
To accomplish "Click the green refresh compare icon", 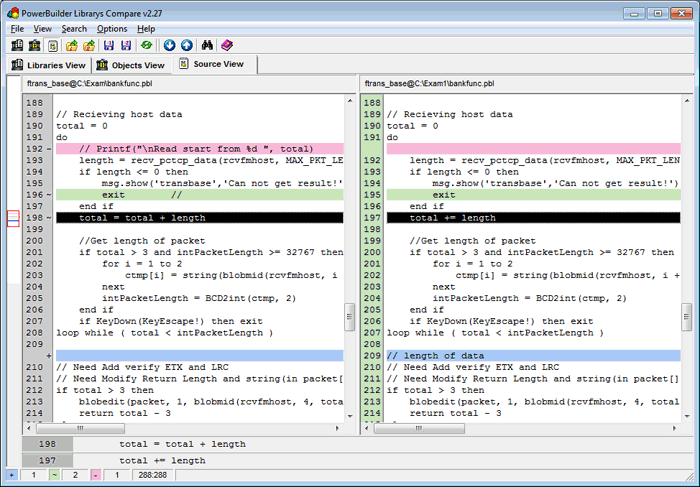I will (146, 46).
